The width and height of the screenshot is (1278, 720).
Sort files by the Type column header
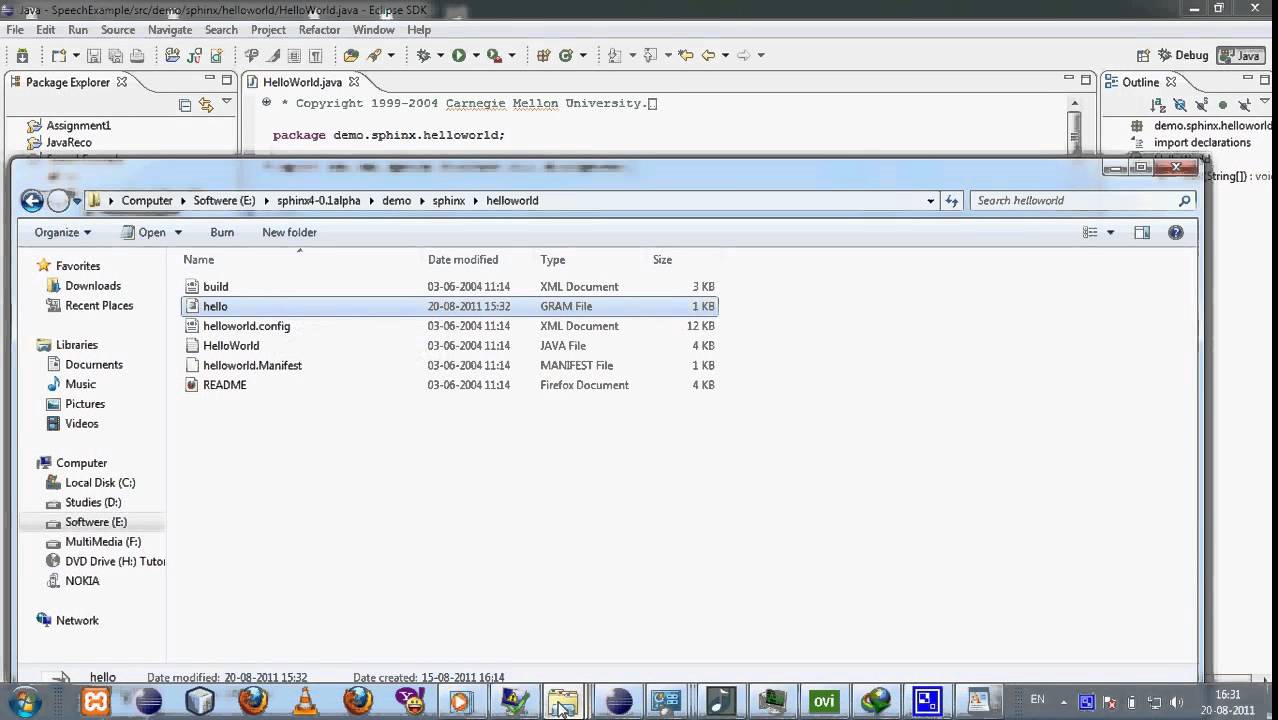(x=553, y=259)
